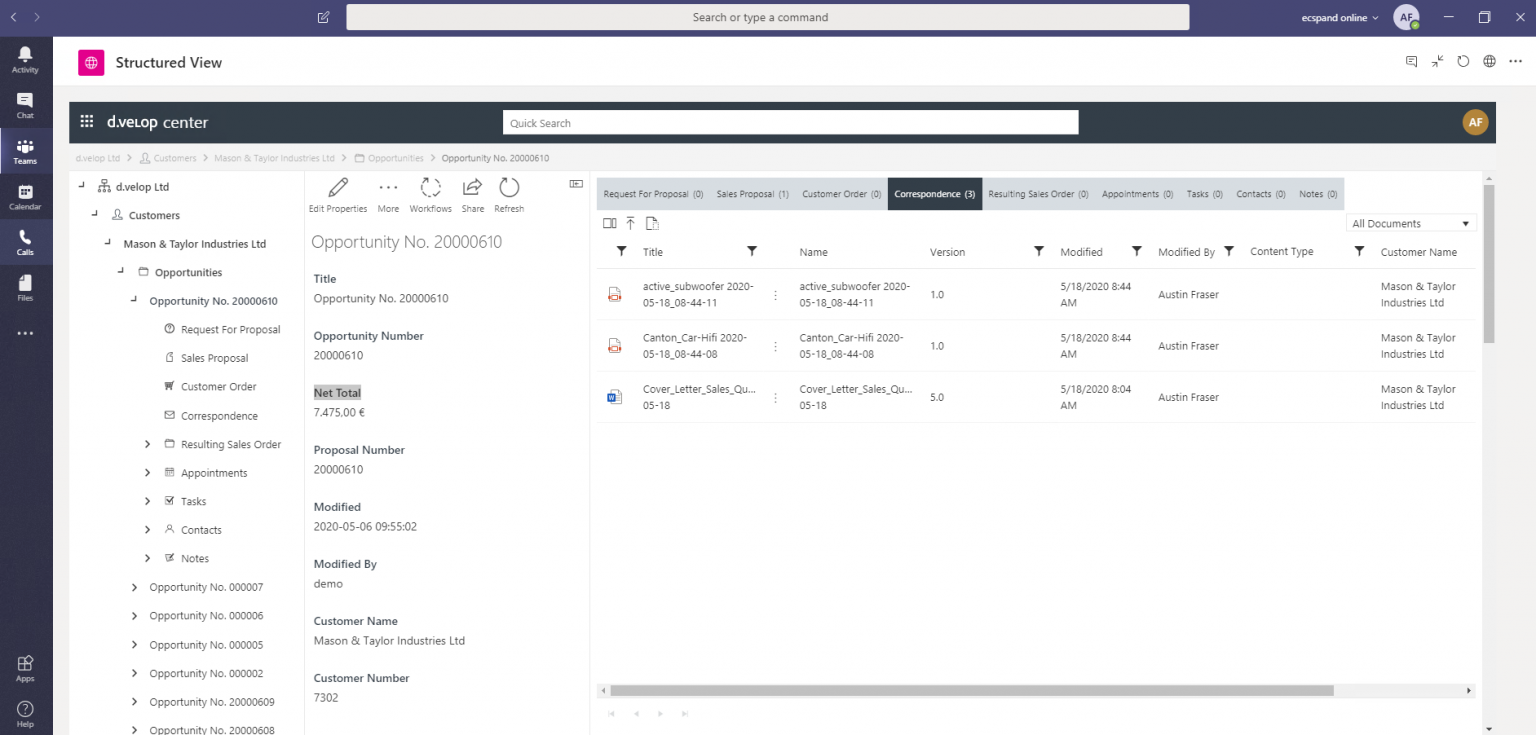Open Teams profile avatar AF
Image resolution: width=1536 pixels, height=735 pixels.
(1406, 17)
